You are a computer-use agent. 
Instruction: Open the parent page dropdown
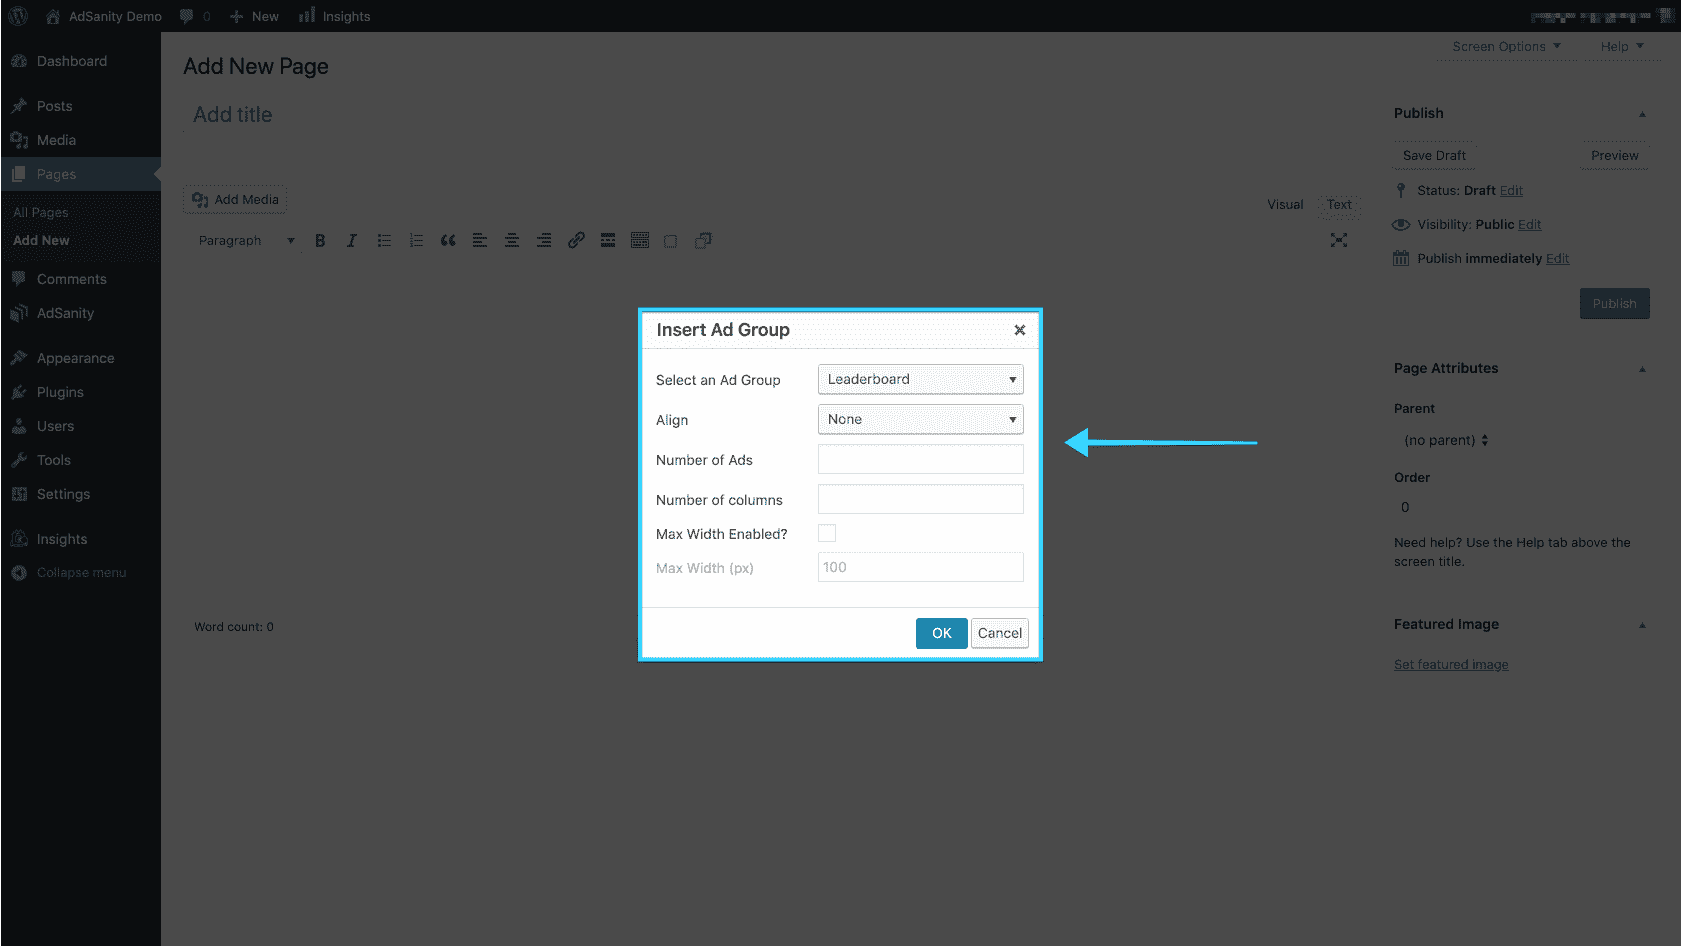click(1446, 440)
